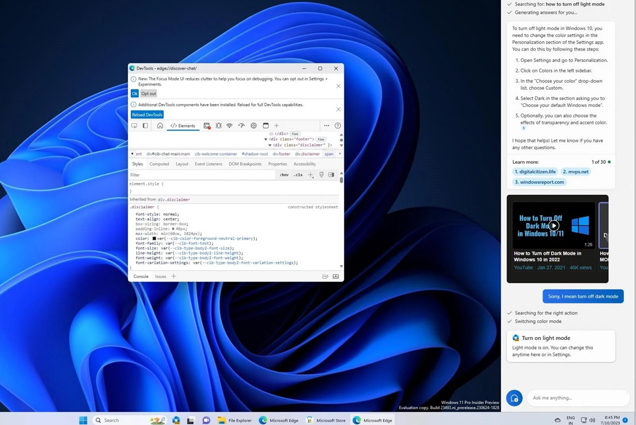Screen dimensions: 636x425
Task: Open Microsoft Store from the taskbar
Action: [x=327, y=420]
